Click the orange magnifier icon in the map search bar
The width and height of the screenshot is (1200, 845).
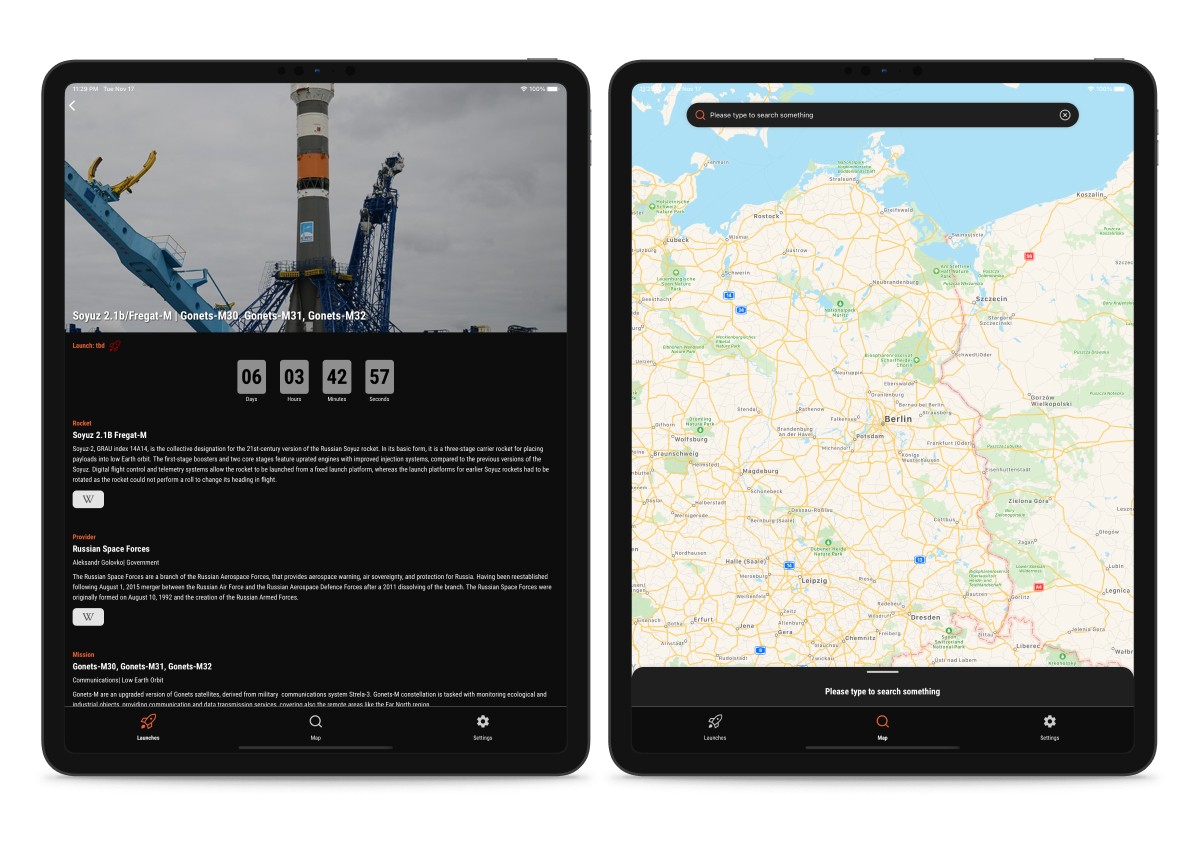pyautogui.click(x=699, y=115)
